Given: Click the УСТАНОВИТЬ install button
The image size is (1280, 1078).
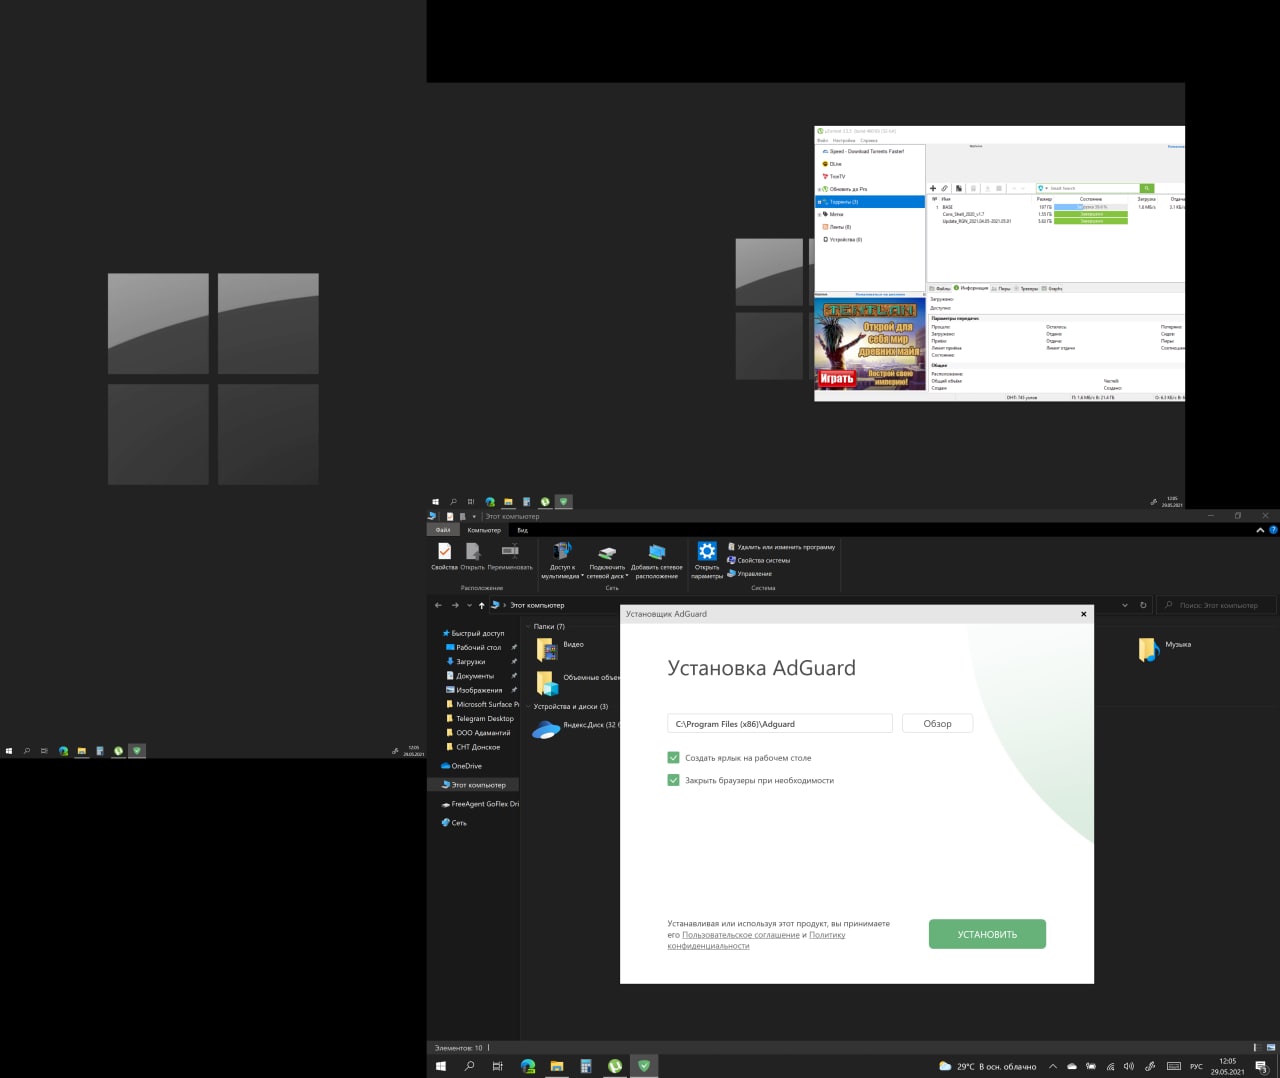Looking at the screenshot, I should (x=987, y=934).
